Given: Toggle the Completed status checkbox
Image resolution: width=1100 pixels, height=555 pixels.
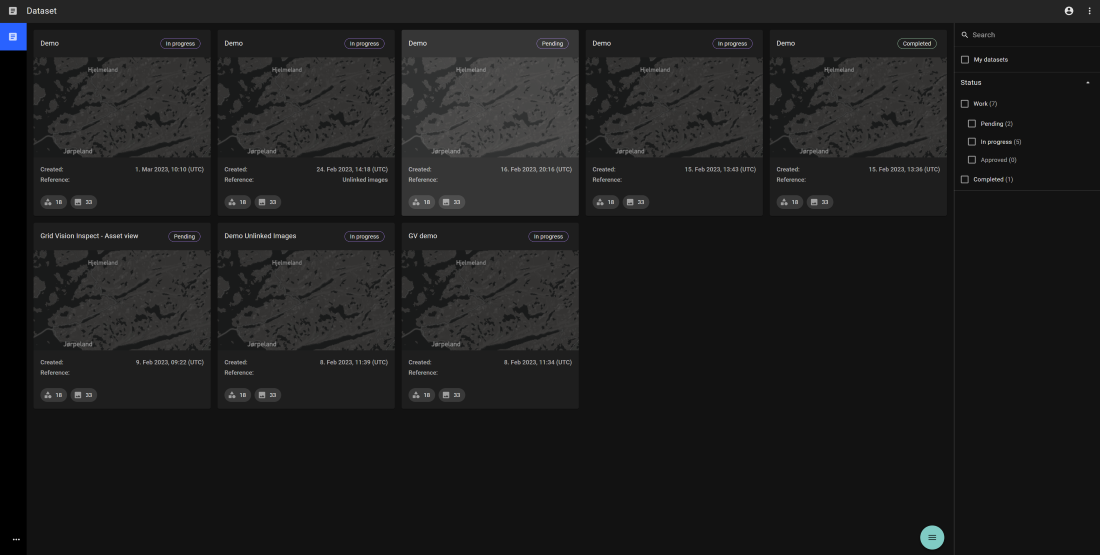Looking at the screenshot, I should point(965,179).
